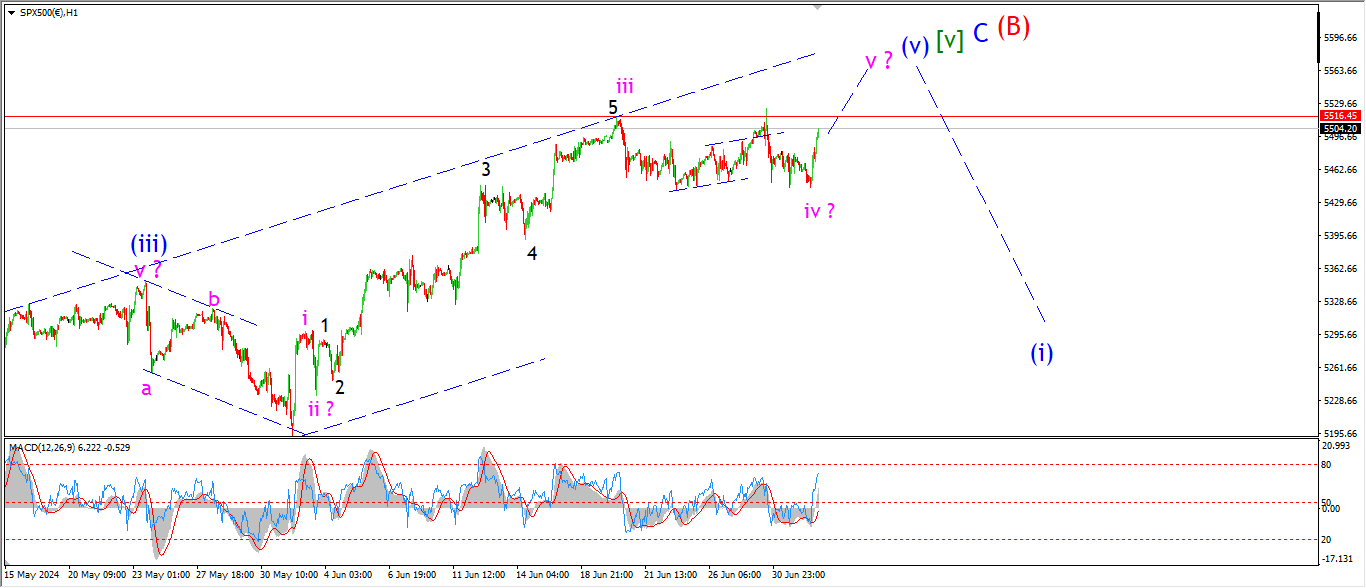Click the green [v] wave label

(949, 41)
